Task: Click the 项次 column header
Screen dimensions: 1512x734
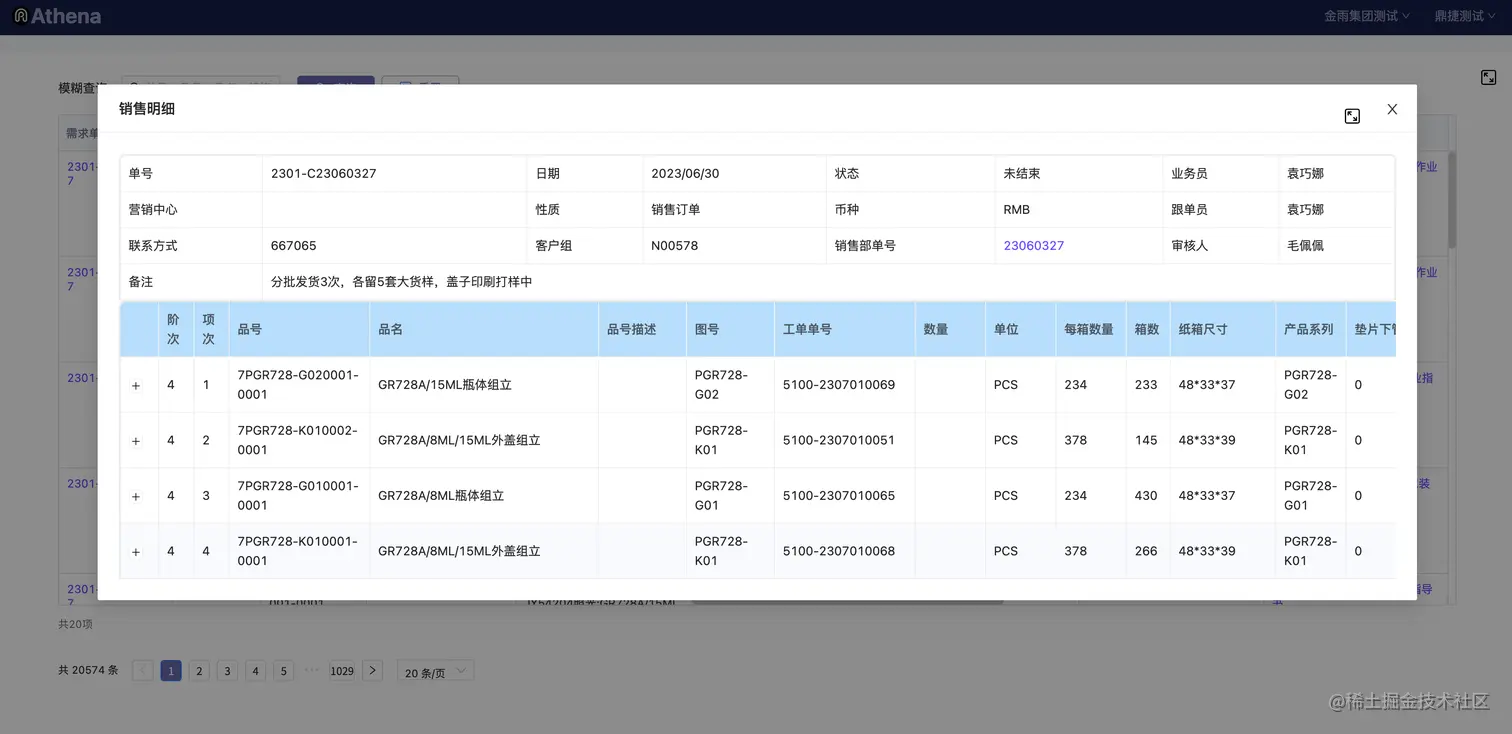Action: (x=209, y=329)
